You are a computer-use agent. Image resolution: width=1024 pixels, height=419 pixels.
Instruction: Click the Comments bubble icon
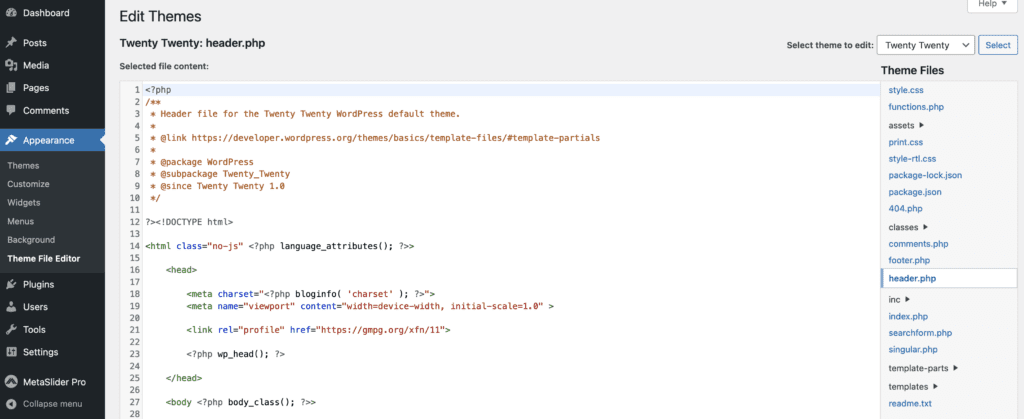(10, 110)
